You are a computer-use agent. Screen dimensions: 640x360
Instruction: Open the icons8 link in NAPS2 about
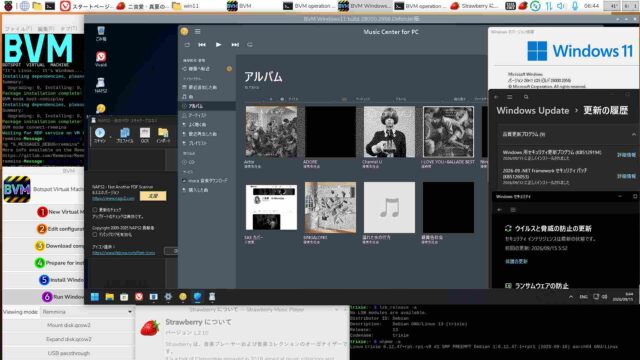(x=123, y=253)
